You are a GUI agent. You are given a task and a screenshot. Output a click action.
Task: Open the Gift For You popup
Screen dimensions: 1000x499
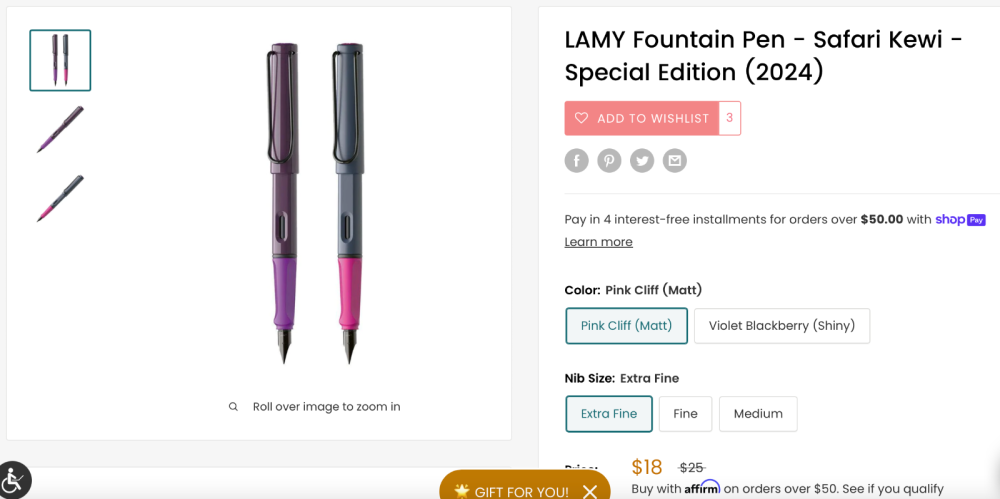click(x=512, y=491)
